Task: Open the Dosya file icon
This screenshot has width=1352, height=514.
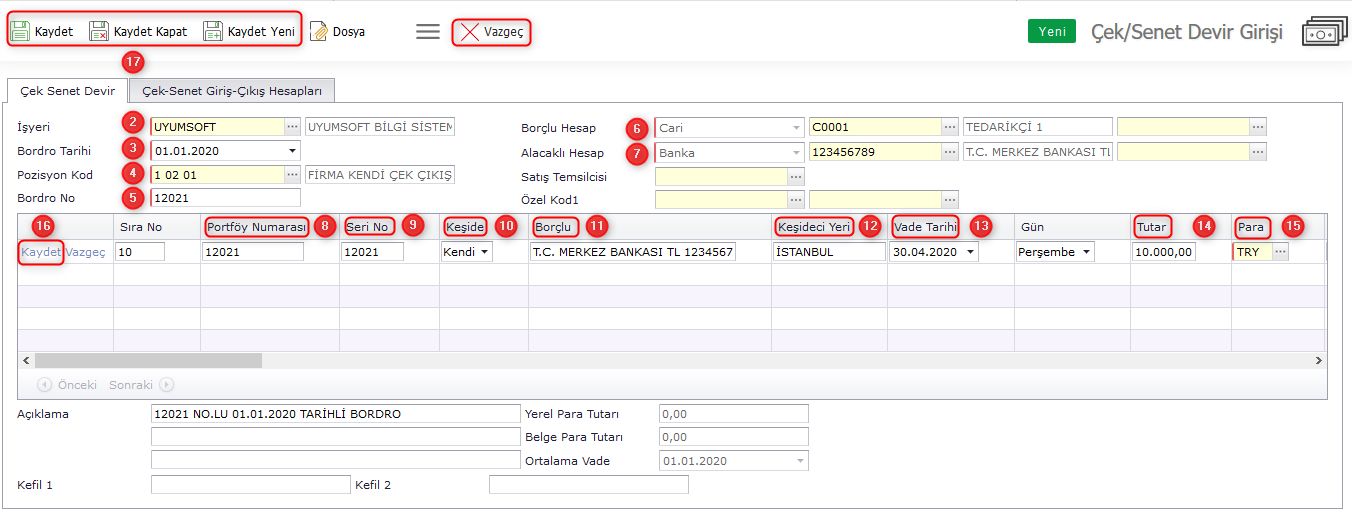Action: pyautogui.click(x=319, y=32)
